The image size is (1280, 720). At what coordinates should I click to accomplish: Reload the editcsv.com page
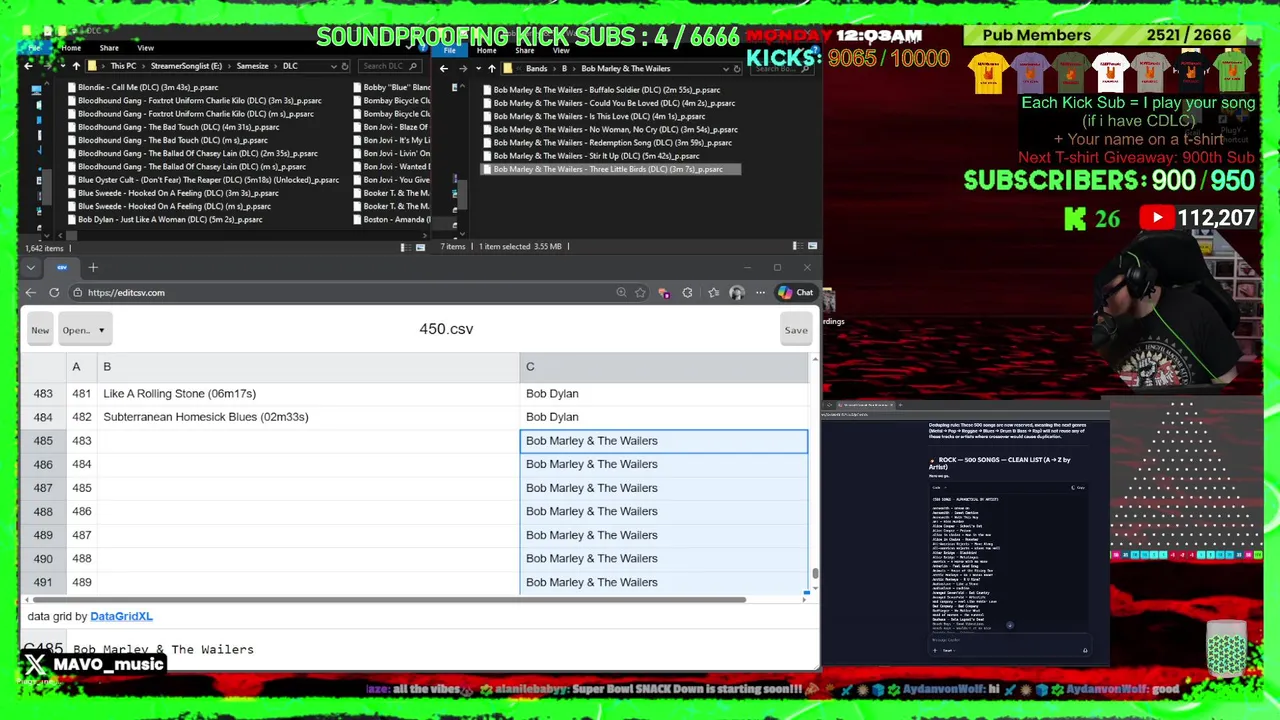pyautogui.click(x=54, y=293)
